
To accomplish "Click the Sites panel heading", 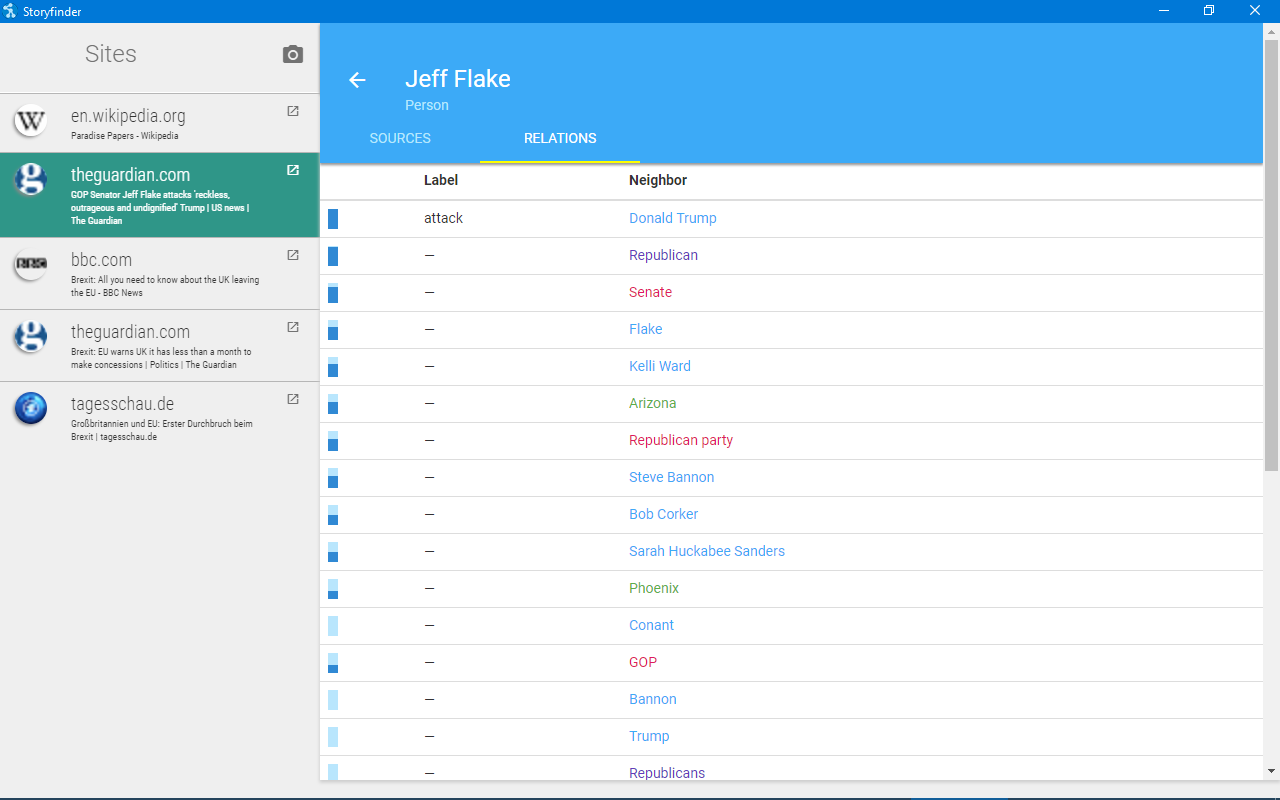I will pos(111,54).
